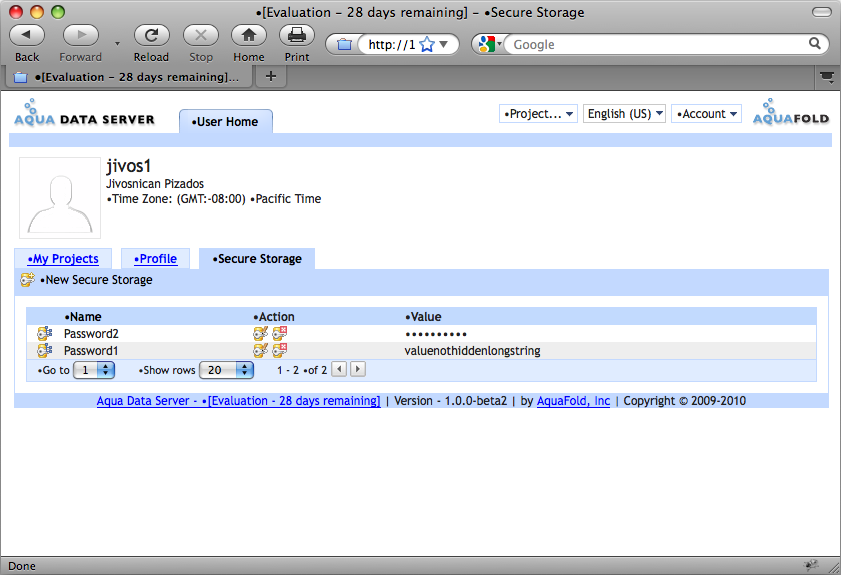Delete the Password1 secure storage entry

279,351
